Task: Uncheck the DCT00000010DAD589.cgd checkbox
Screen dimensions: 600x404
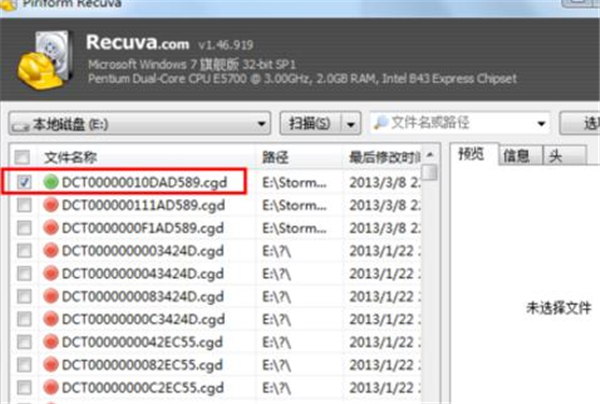Action: tap(22, 183)
